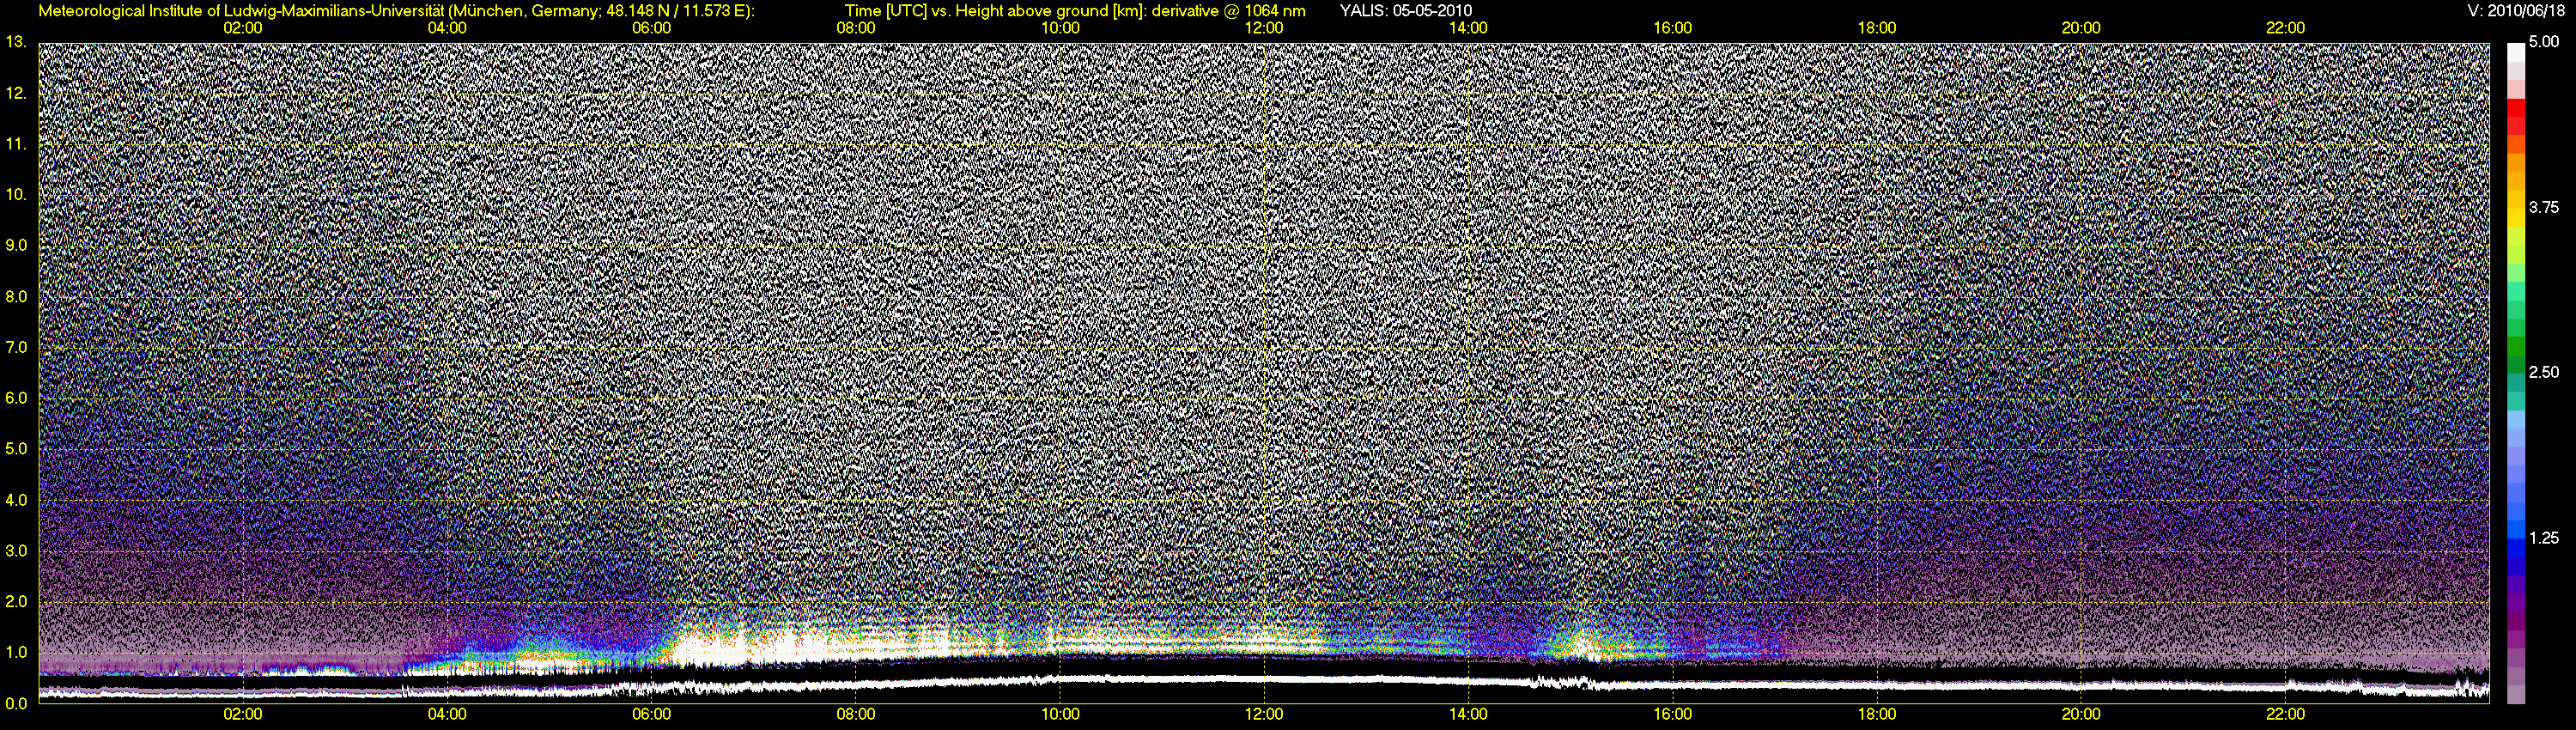Click the 'Time [UTC] vs. Height above ground' title
Image resolution: width=2576 pixels, height=730 pixels.
click(1075, 12)
